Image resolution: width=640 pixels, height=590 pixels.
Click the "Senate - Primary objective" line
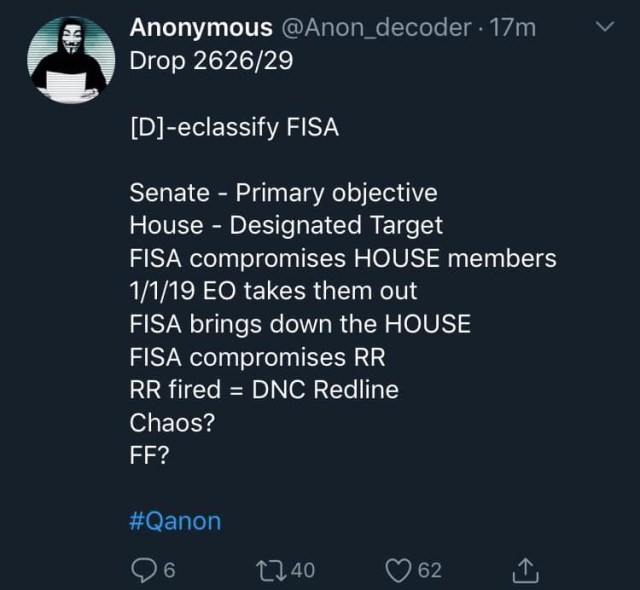click(283, 192)
